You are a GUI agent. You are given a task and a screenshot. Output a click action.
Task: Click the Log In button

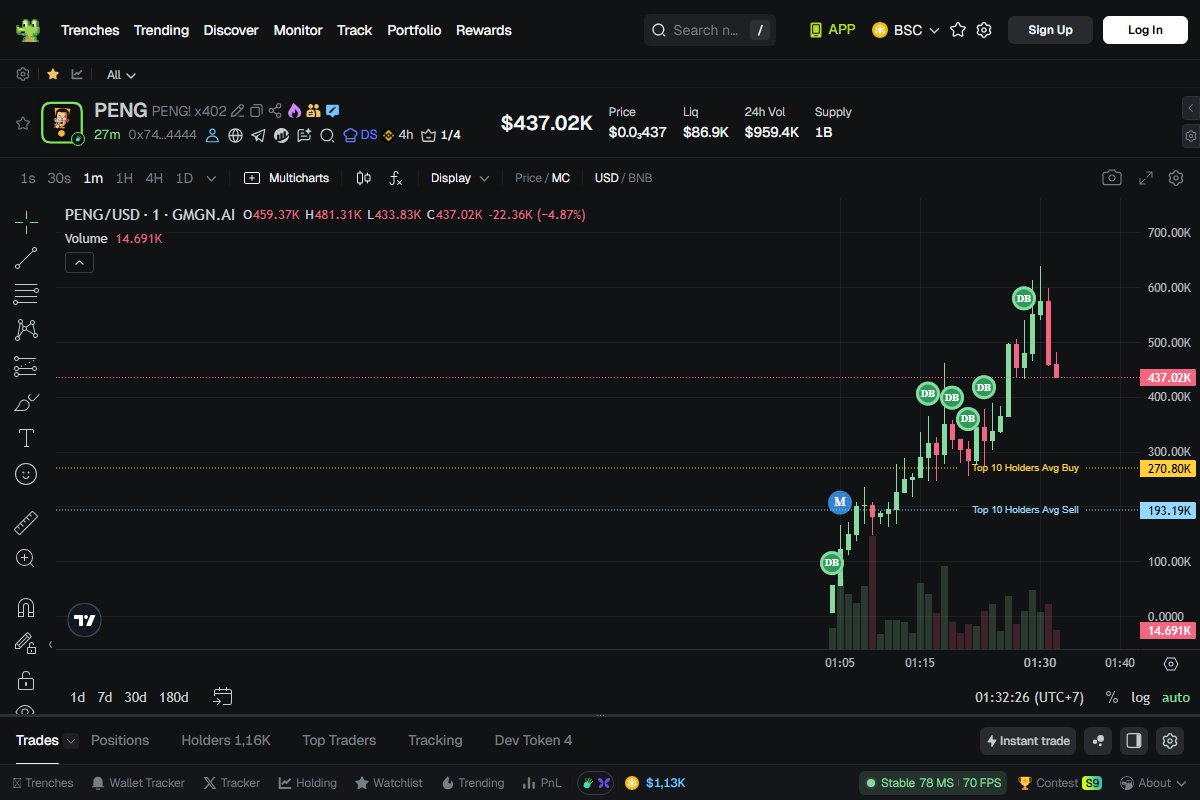point(1145,30)
